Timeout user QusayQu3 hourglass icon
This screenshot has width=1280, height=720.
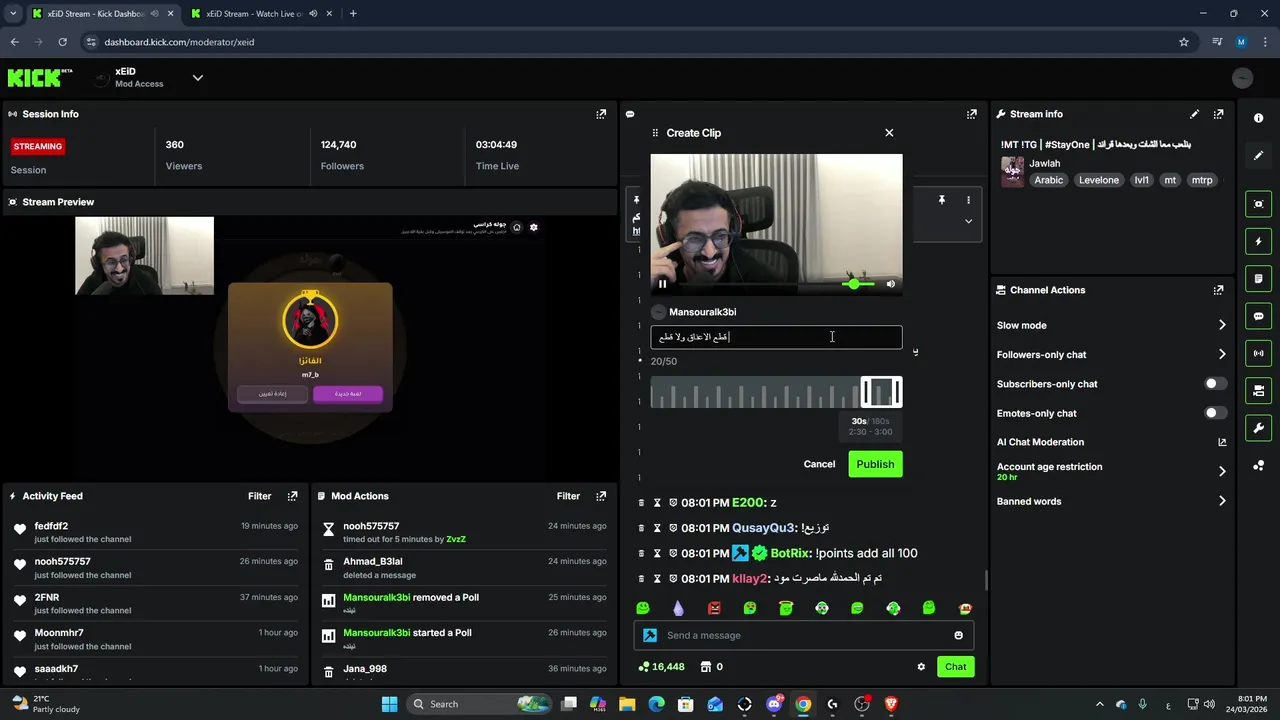pos(657,528)
